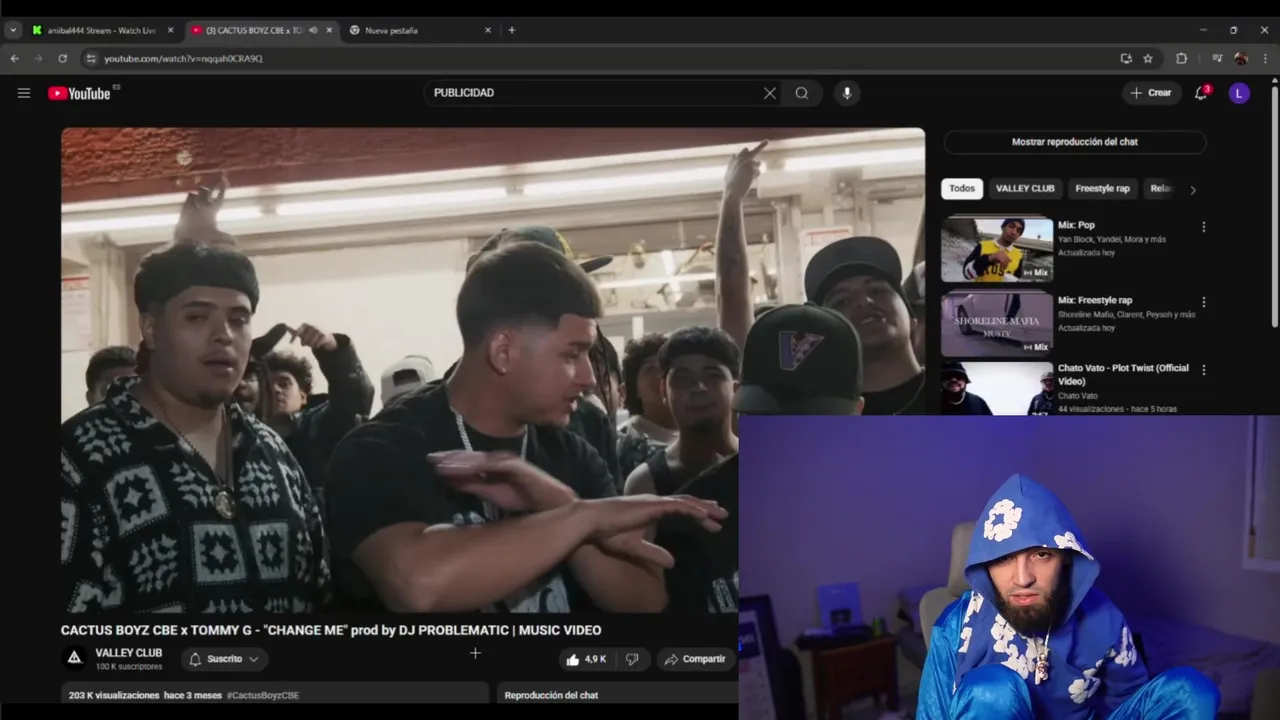Open a new browser tab

[512, 30]
